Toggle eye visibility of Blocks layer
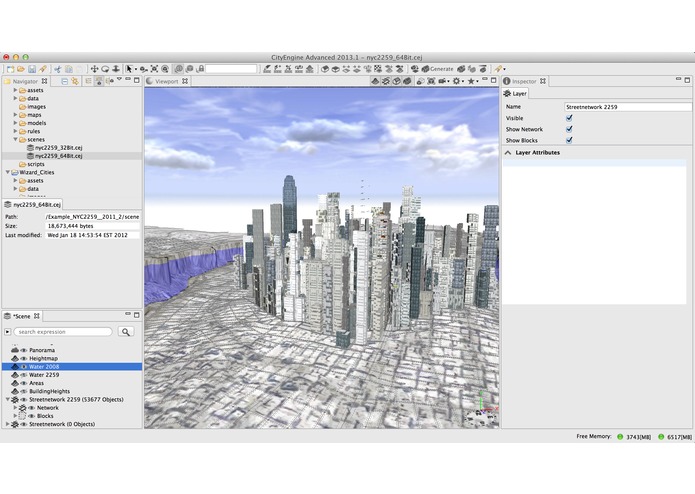The image size is (695, 494). point(31,416)
